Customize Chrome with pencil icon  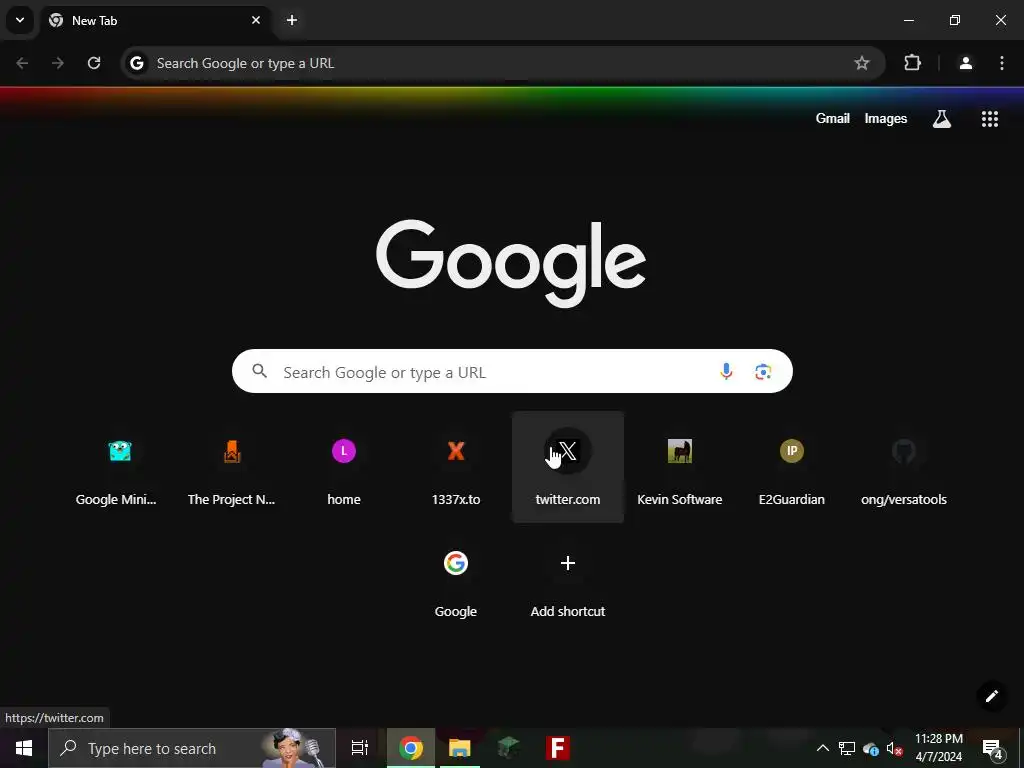coord(991,696)
